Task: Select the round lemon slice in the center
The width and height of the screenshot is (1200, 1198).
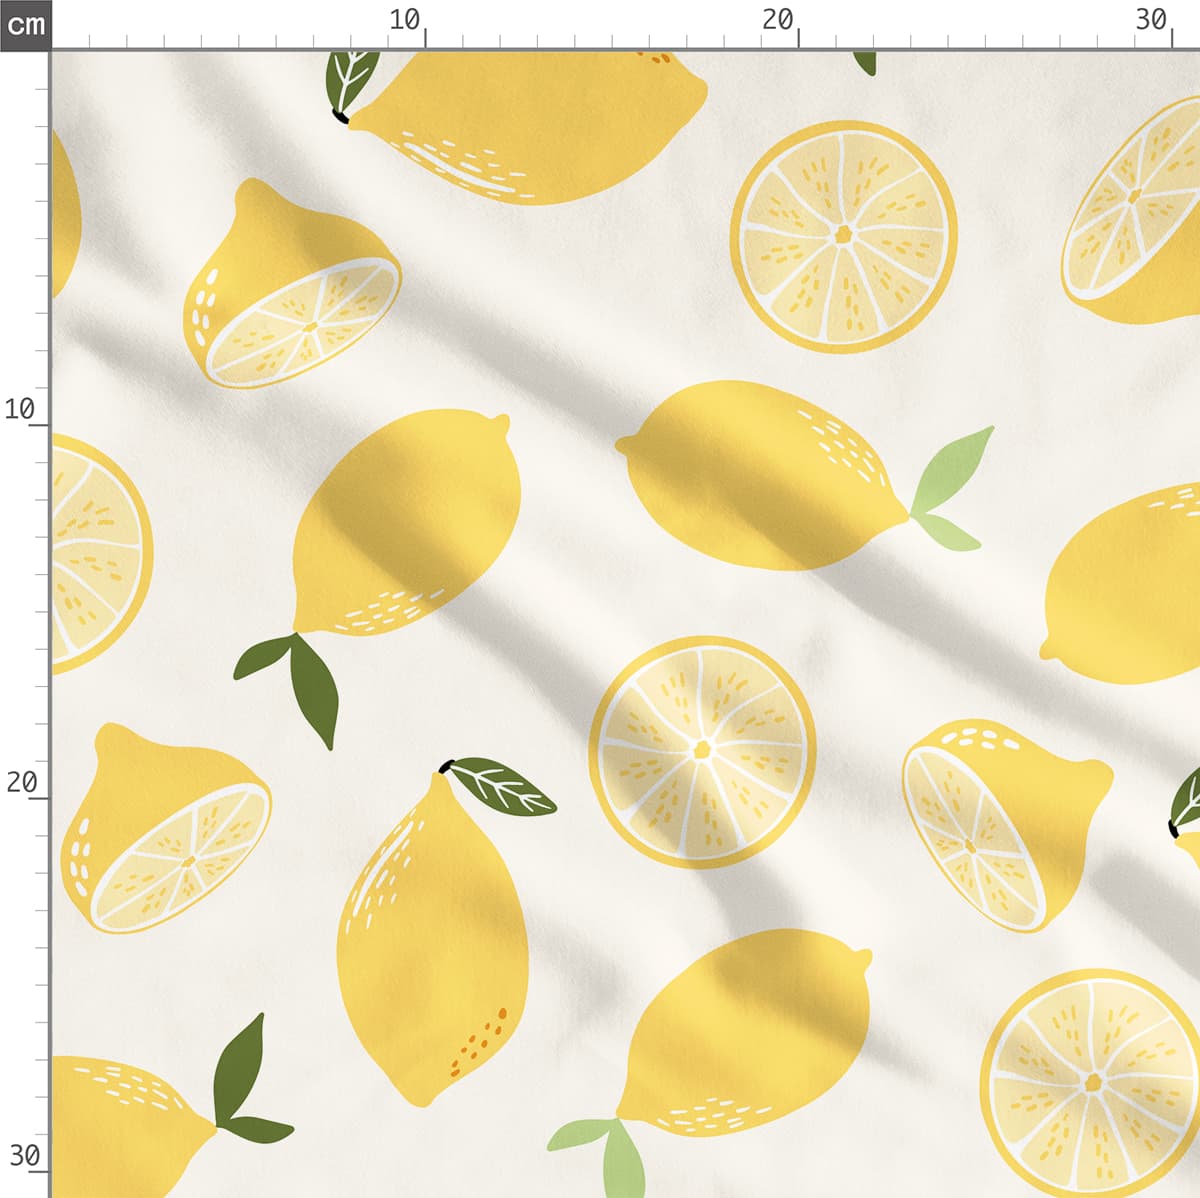Action: point(702,751)
